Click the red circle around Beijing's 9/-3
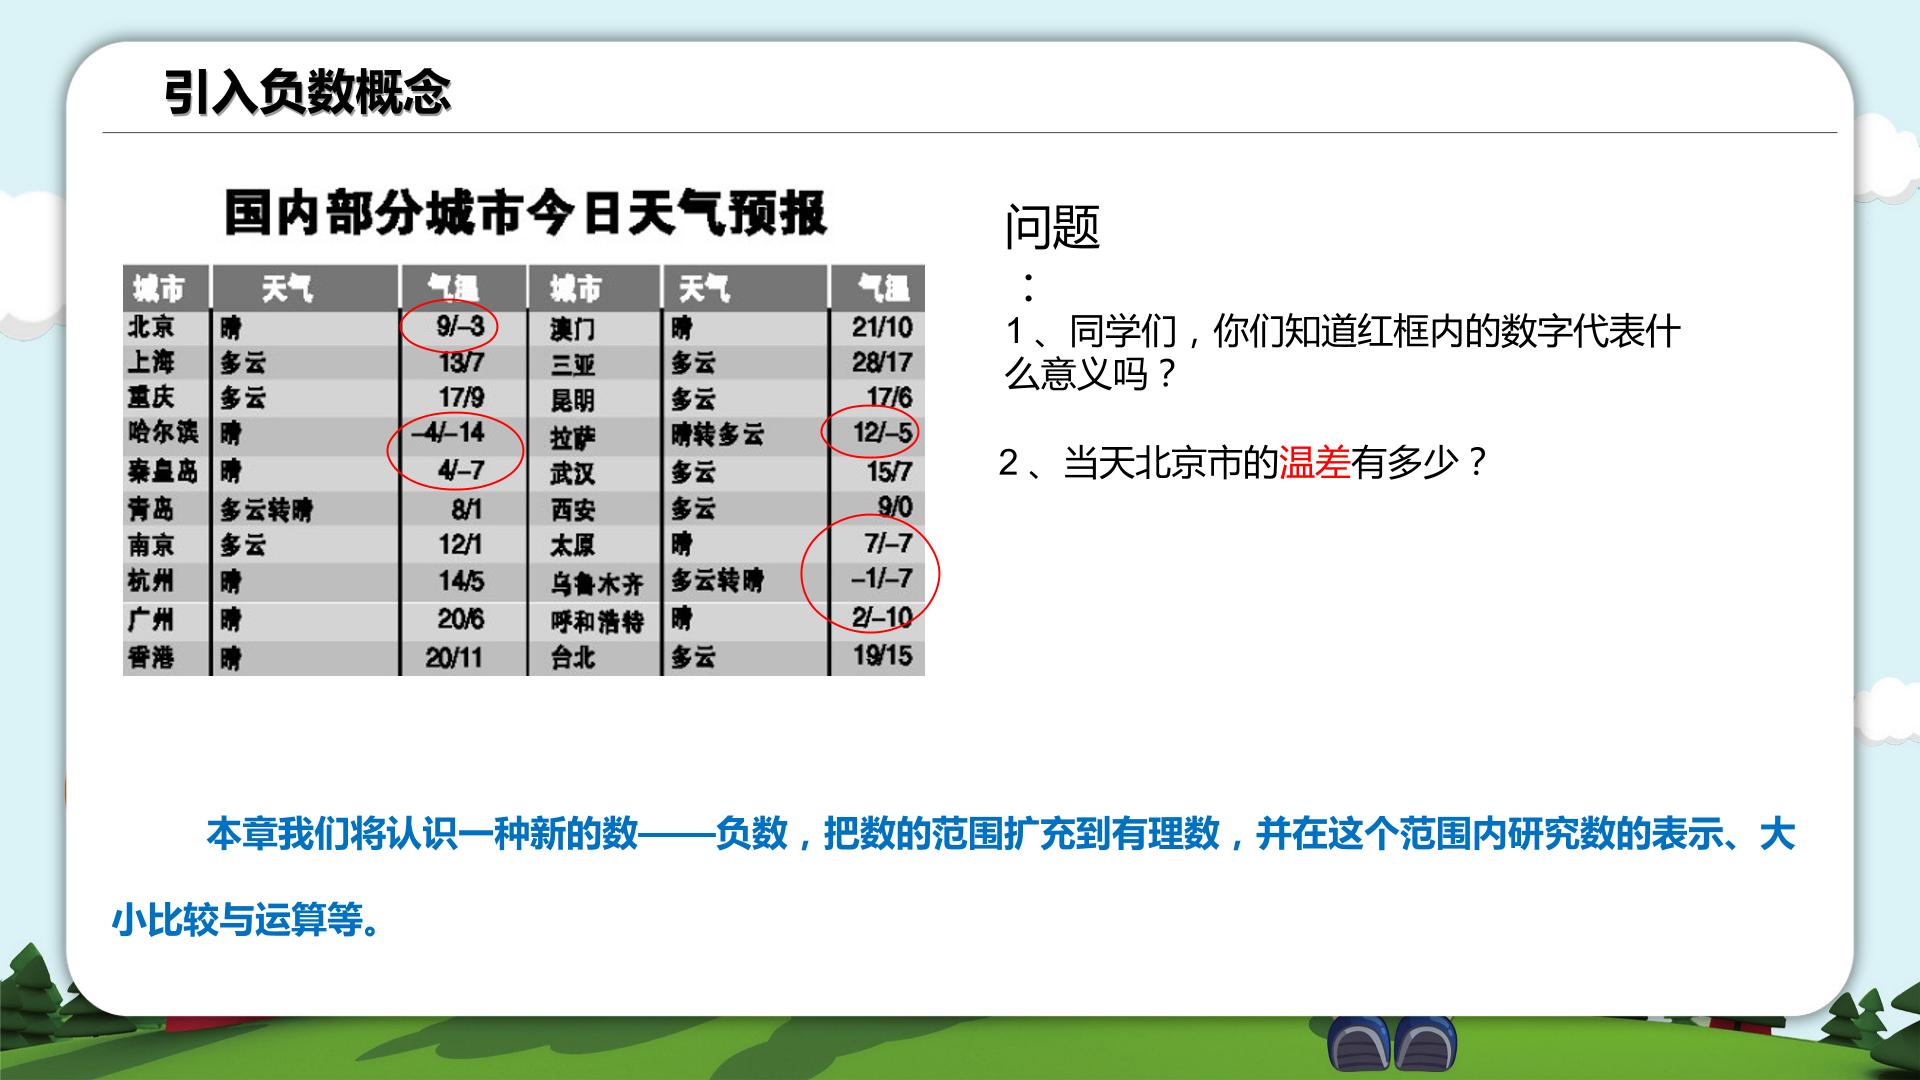The height and width of the screenshot is (1080, 1920). (450, 326)
